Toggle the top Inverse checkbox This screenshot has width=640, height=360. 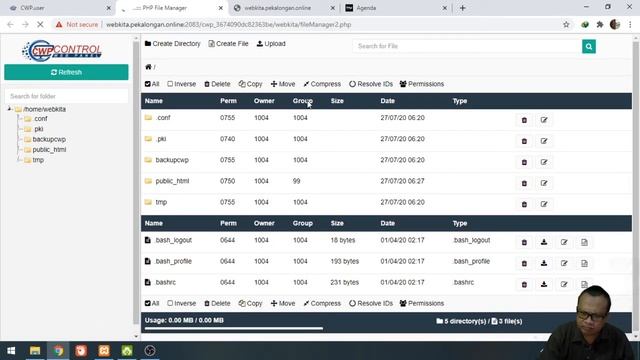pos(170,84)
